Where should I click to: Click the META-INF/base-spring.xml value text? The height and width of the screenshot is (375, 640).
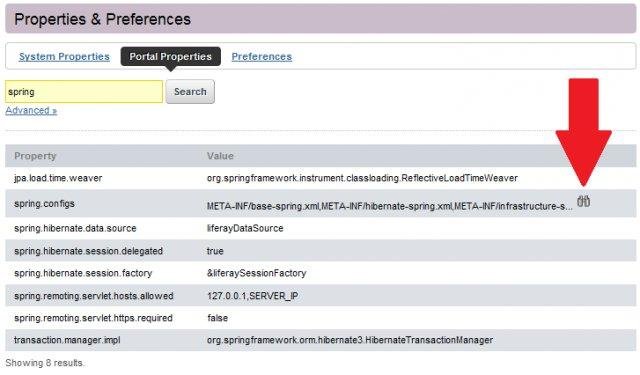[389, 206]
